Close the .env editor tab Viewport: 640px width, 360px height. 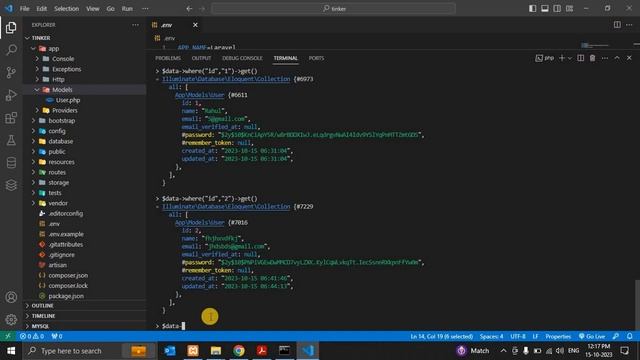click(195, 25)
